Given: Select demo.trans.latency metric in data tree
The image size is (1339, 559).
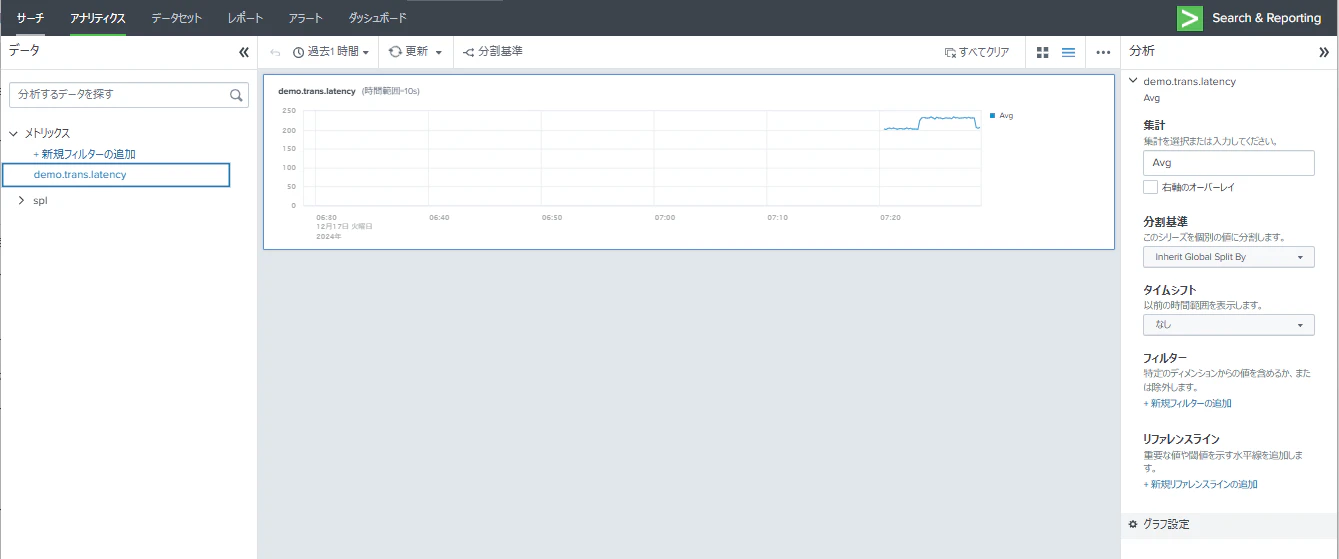Looking at the screenshot, I should (x=116, y=175).
